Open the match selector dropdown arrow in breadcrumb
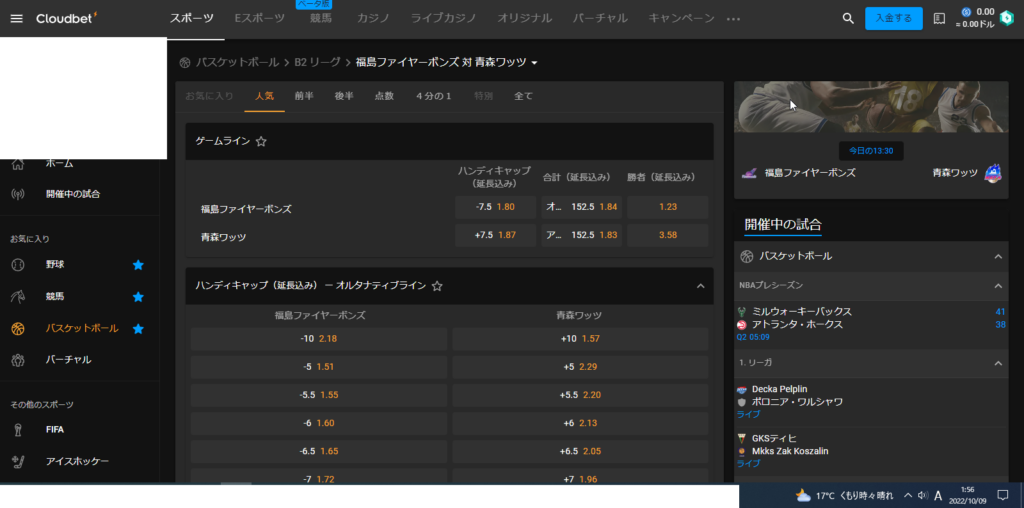 535,63
